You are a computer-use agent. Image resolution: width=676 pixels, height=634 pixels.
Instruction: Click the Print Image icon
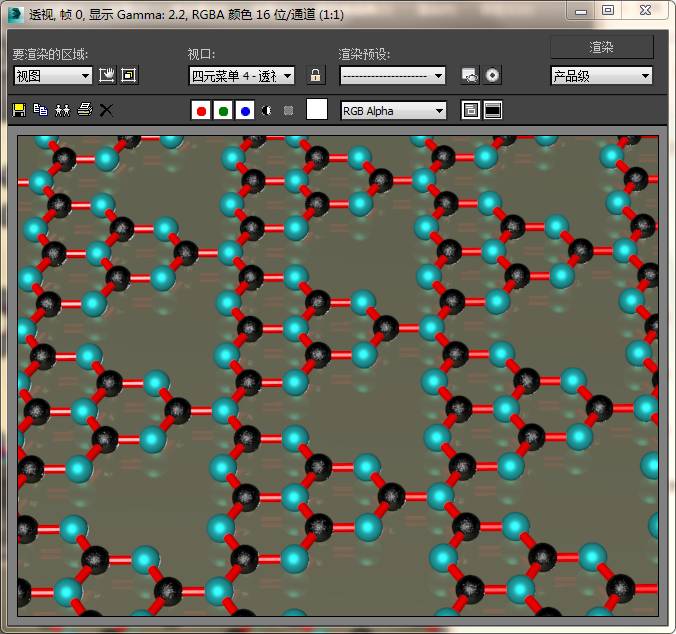point(84,110)
